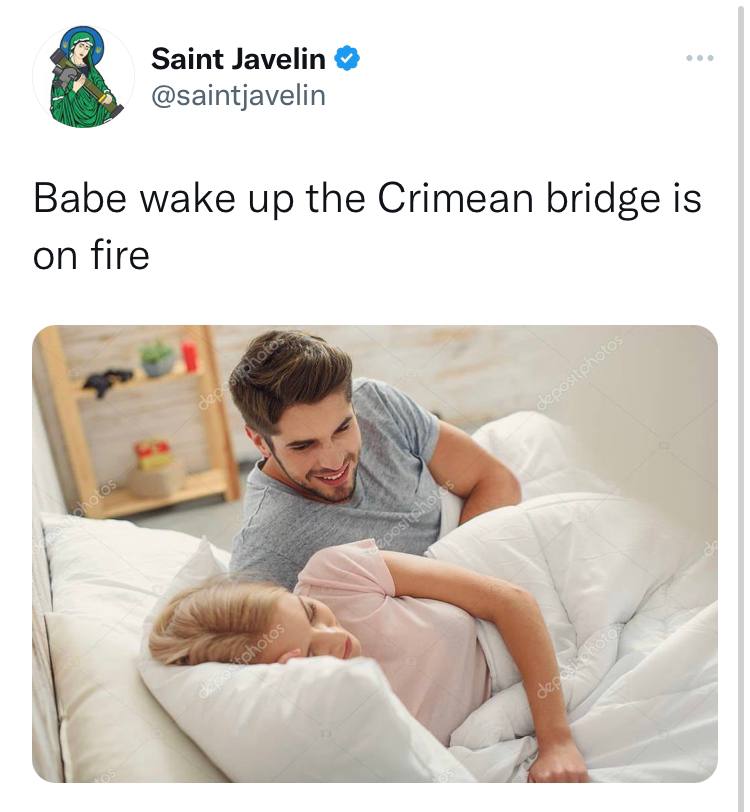Image resolution: width=750 pixels, height=812 pixels.
Task: Click the red item on the shelf
Action: point(190,356)
